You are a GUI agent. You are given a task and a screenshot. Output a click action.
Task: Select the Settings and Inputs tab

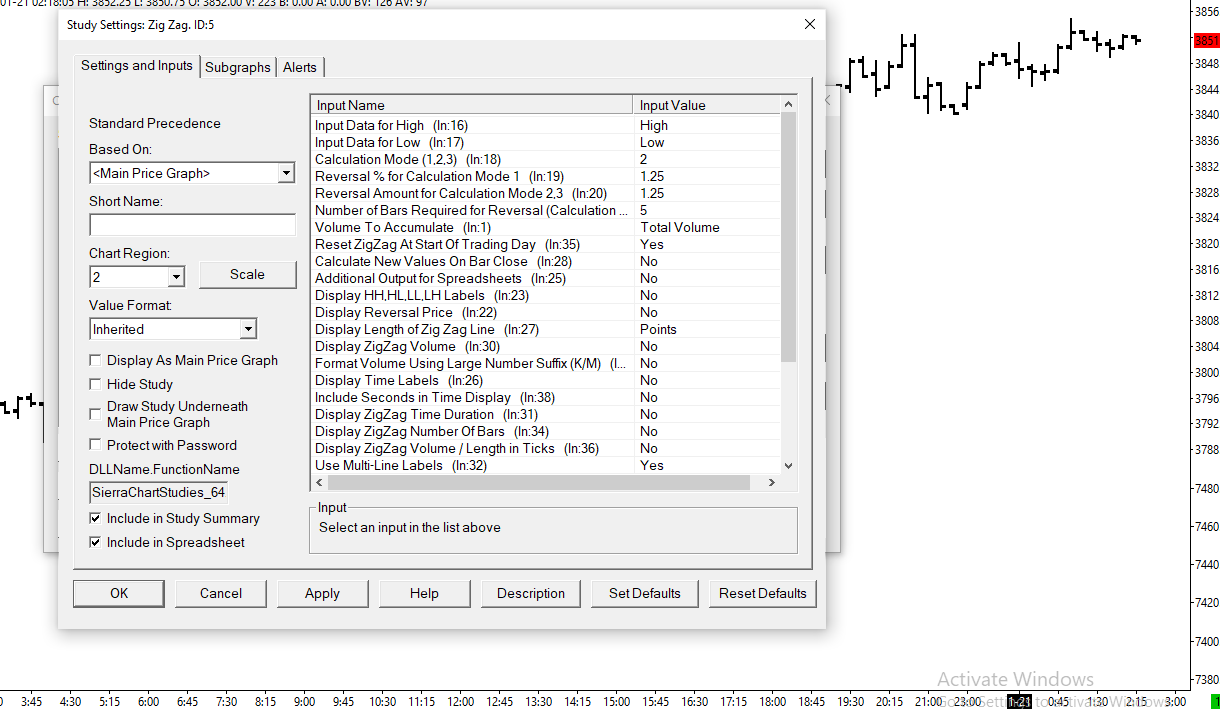click(x=137, y=65)
